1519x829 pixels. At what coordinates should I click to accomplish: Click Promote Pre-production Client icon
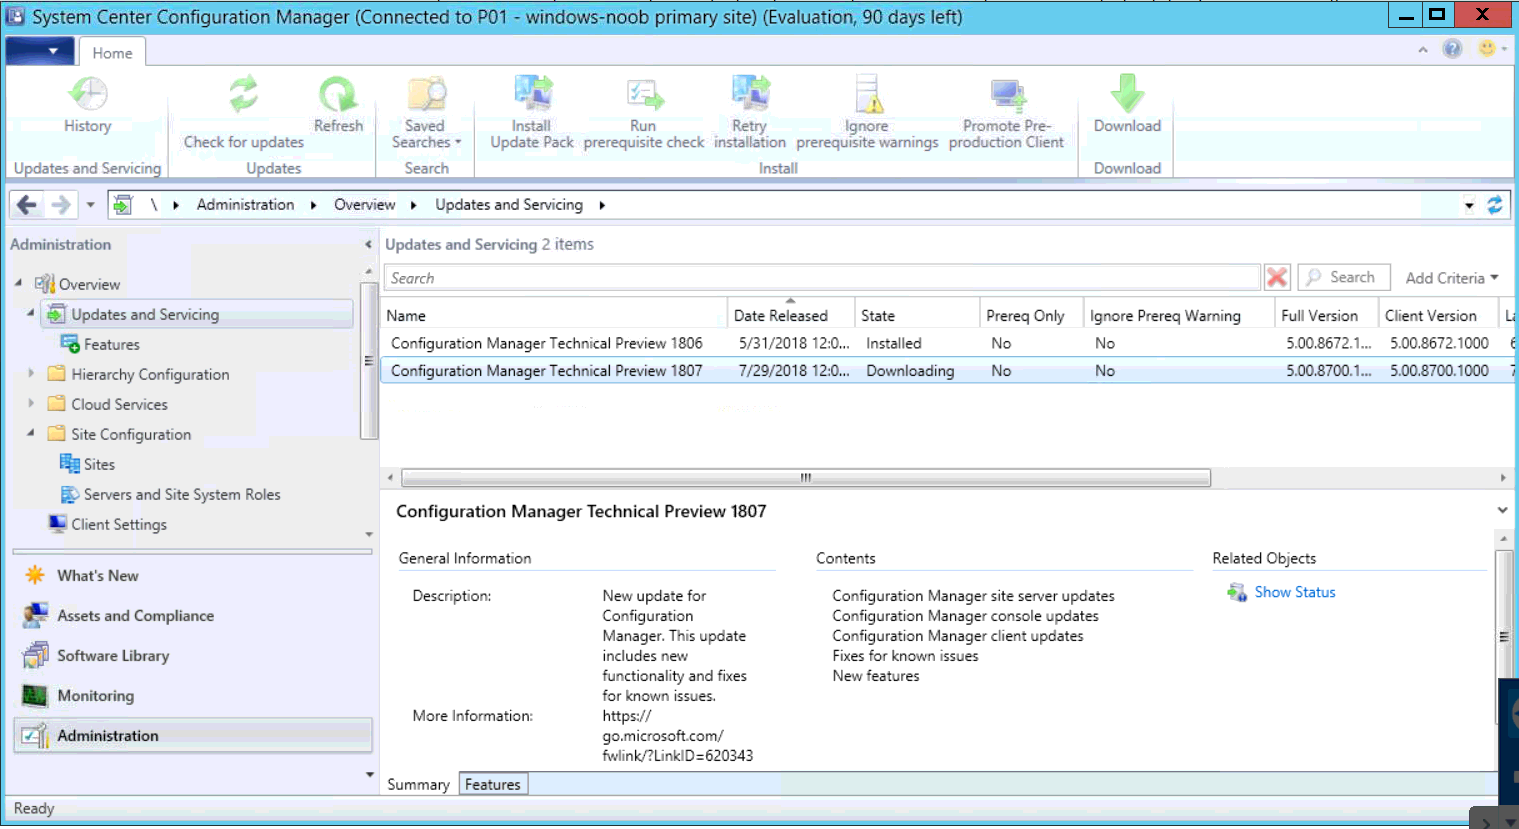[1007, 95]
